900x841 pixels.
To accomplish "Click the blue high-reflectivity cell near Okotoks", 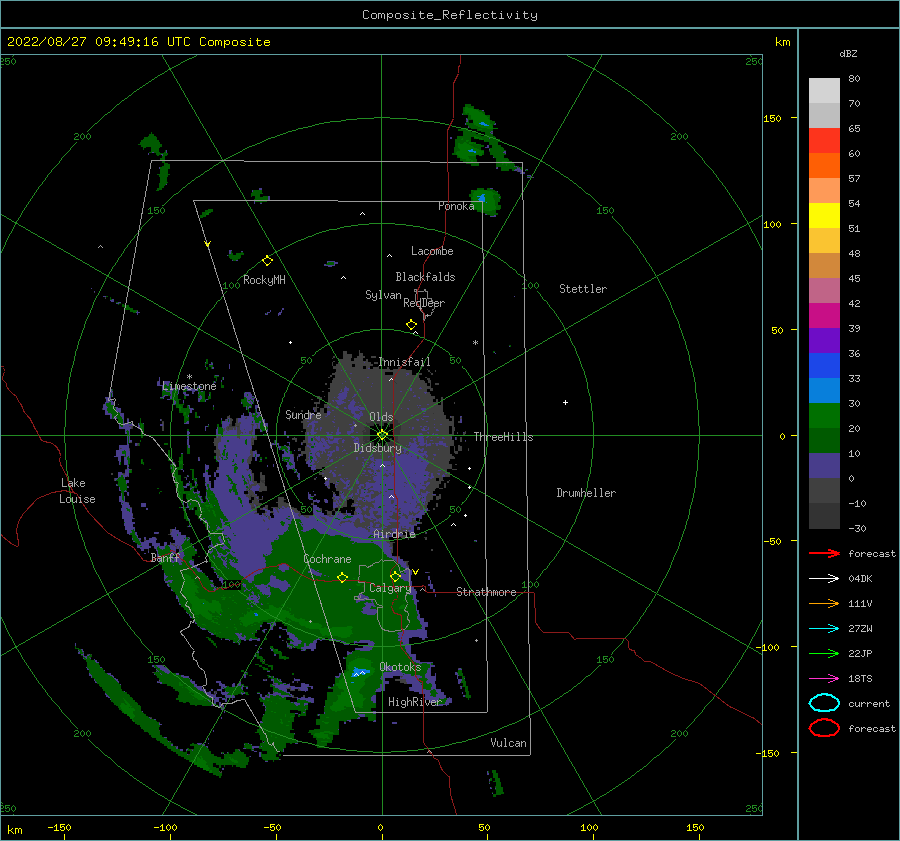I will click(360, 672).
